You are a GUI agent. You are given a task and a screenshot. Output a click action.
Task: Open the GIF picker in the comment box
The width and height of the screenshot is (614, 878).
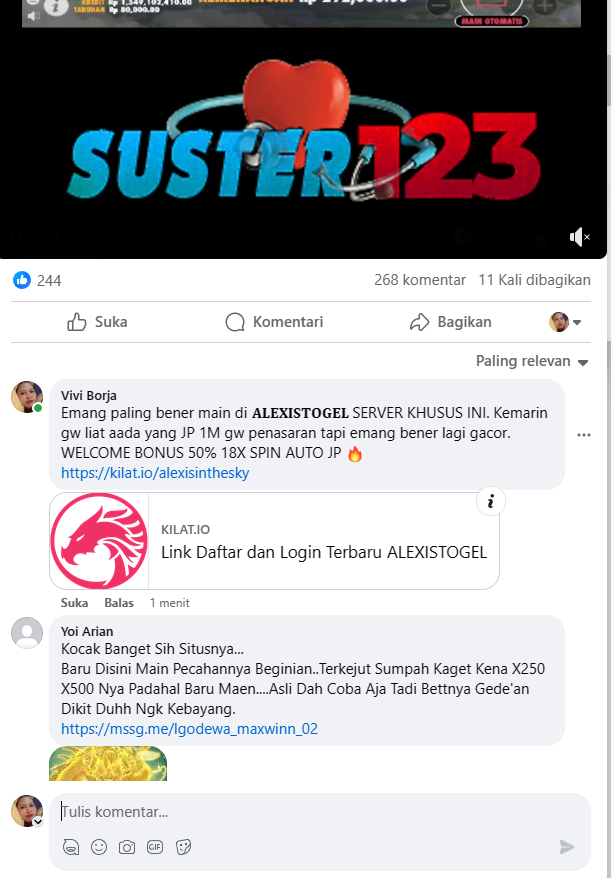155,847
